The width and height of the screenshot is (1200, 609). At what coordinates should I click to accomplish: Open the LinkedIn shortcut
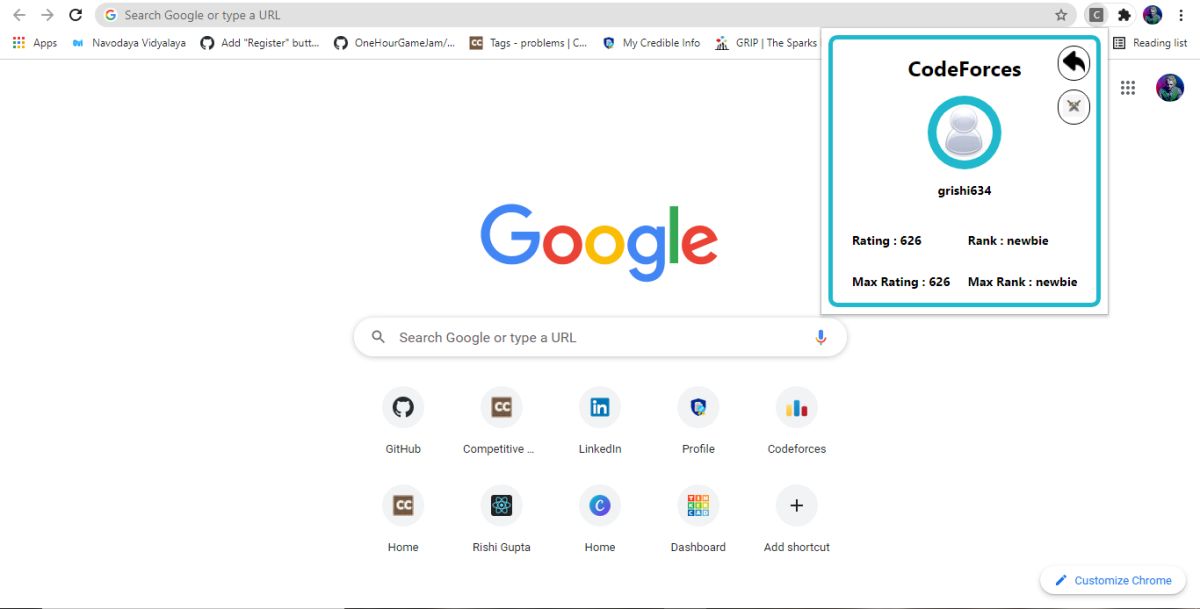[600, 421]
